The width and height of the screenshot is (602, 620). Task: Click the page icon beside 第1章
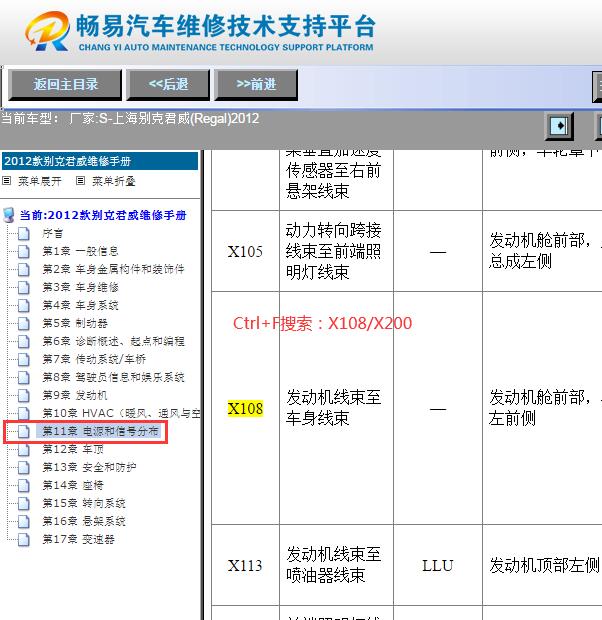(24, 251)
